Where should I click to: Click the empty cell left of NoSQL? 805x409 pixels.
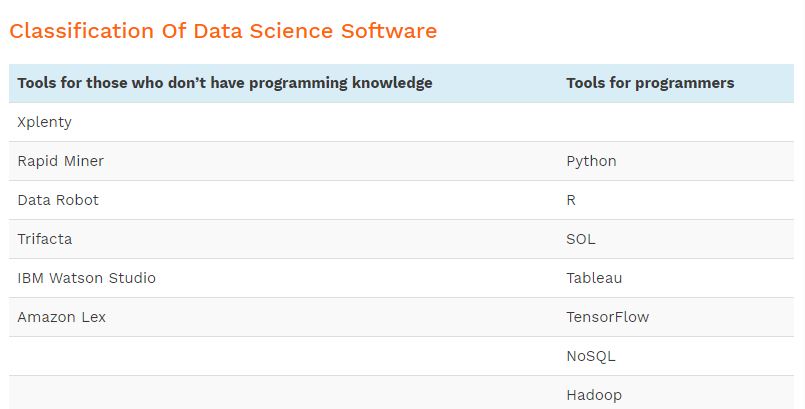coord(280,356)
